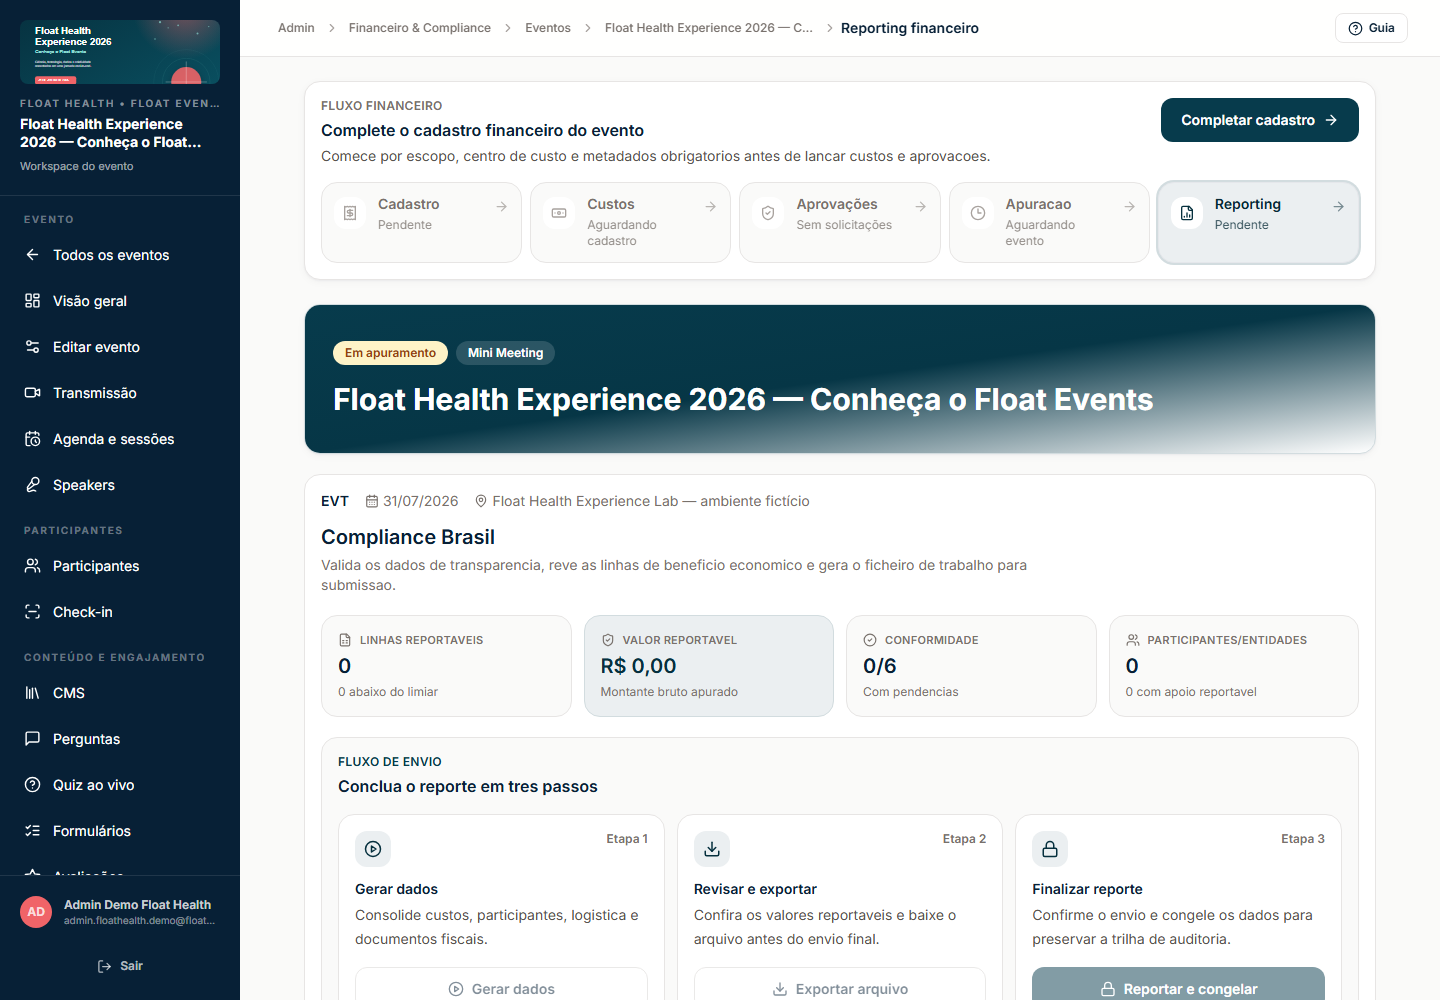The width and height of the screenshot is (1440, 1000).
Task: Click the AD user avatar
Action: [x=36, y=912]
